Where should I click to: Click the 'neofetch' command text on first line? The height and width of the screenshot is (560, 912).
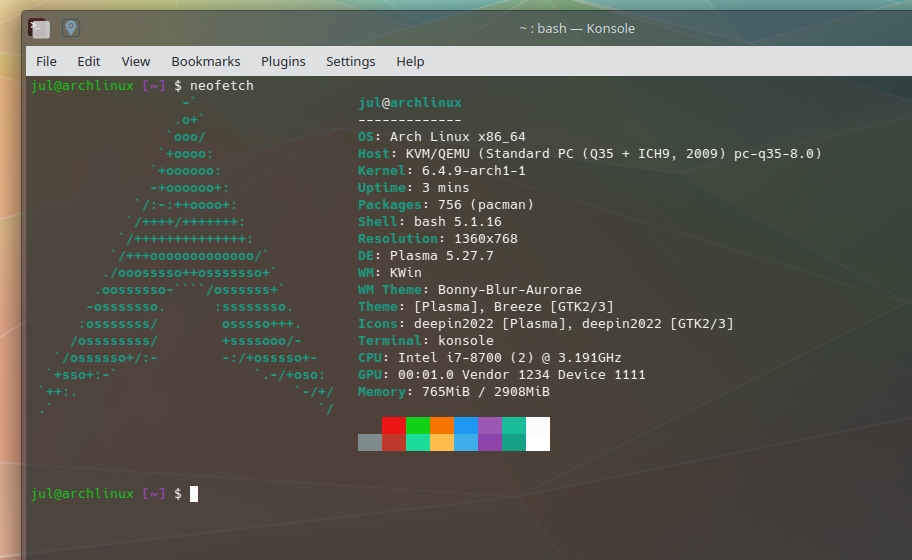(222, 86)
